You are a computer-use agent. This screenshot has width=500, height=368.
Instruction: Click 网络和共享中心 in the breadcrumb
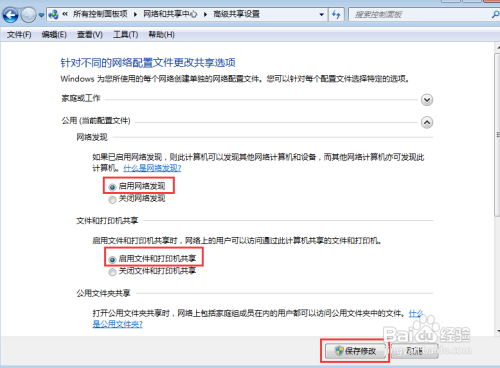point(170,14)
